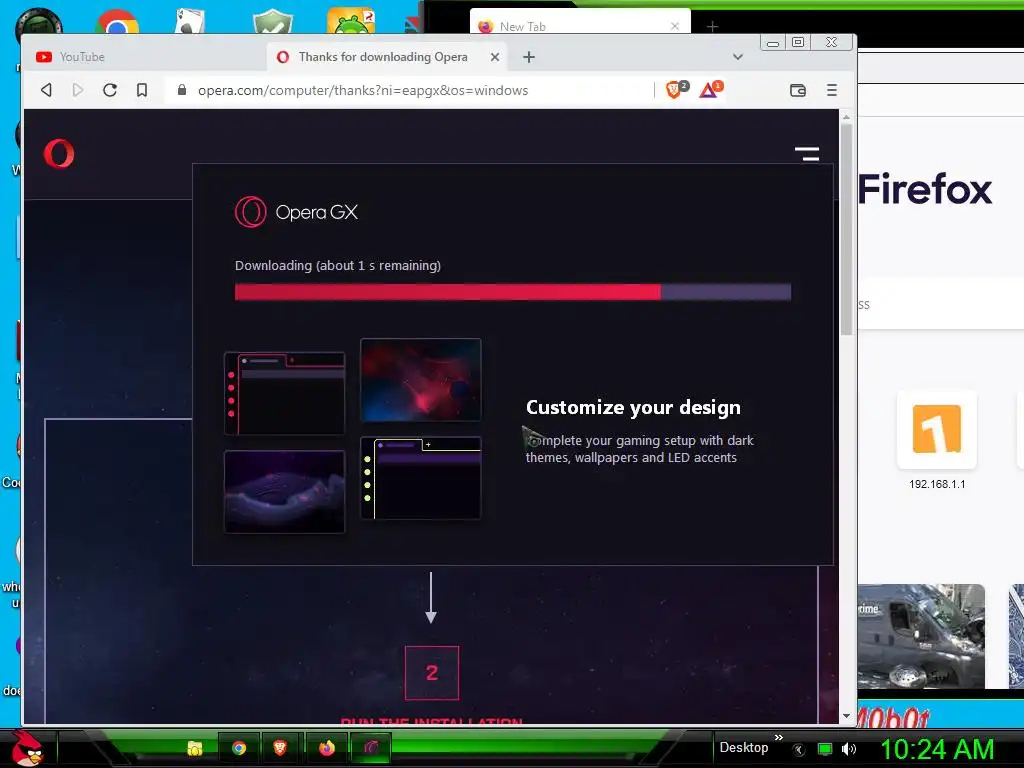The width and height of the screenshot is (1024, 768).
Task: Add a new tab in Firefox window
Action: tap(712, 26)
